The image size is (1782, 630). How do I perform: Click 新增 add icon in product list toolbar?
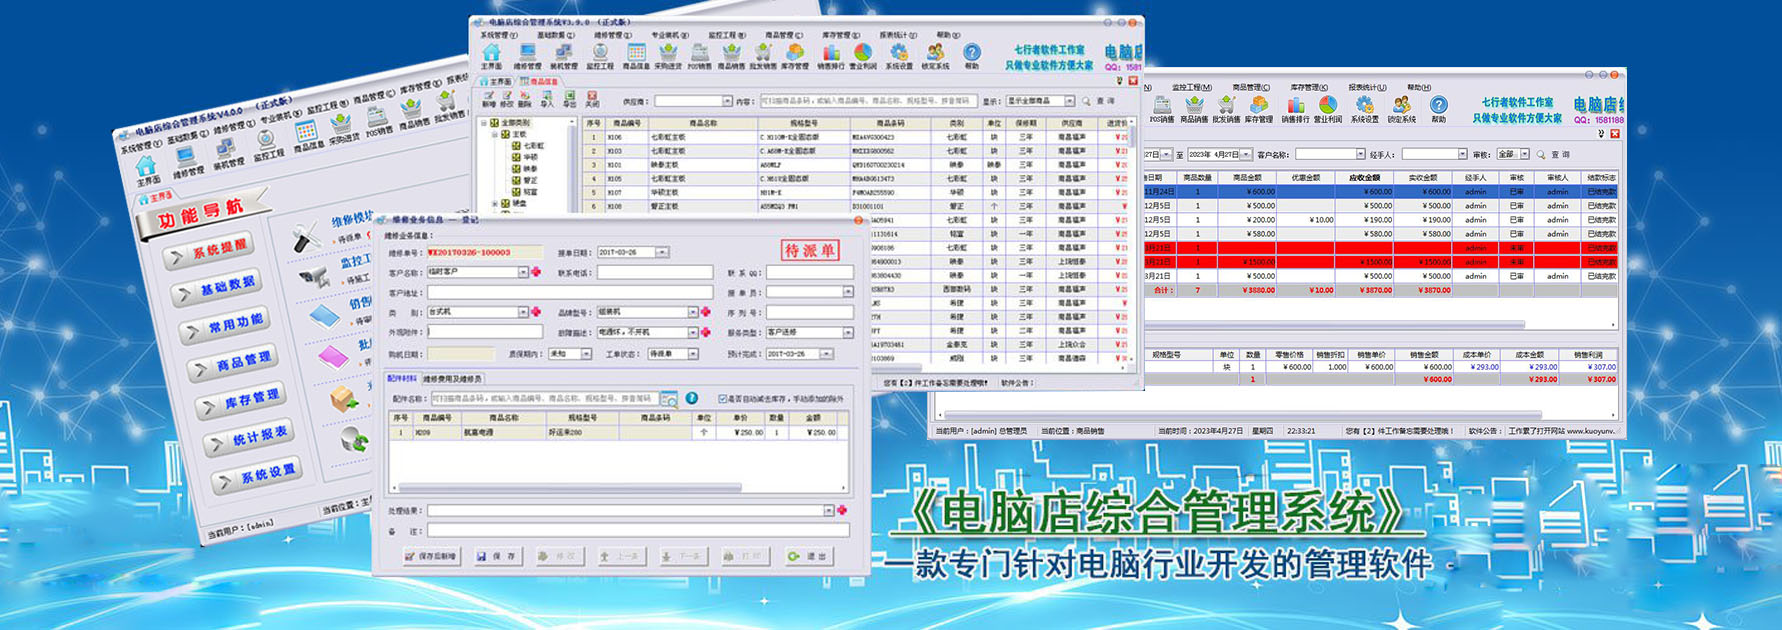coord(489,100)
